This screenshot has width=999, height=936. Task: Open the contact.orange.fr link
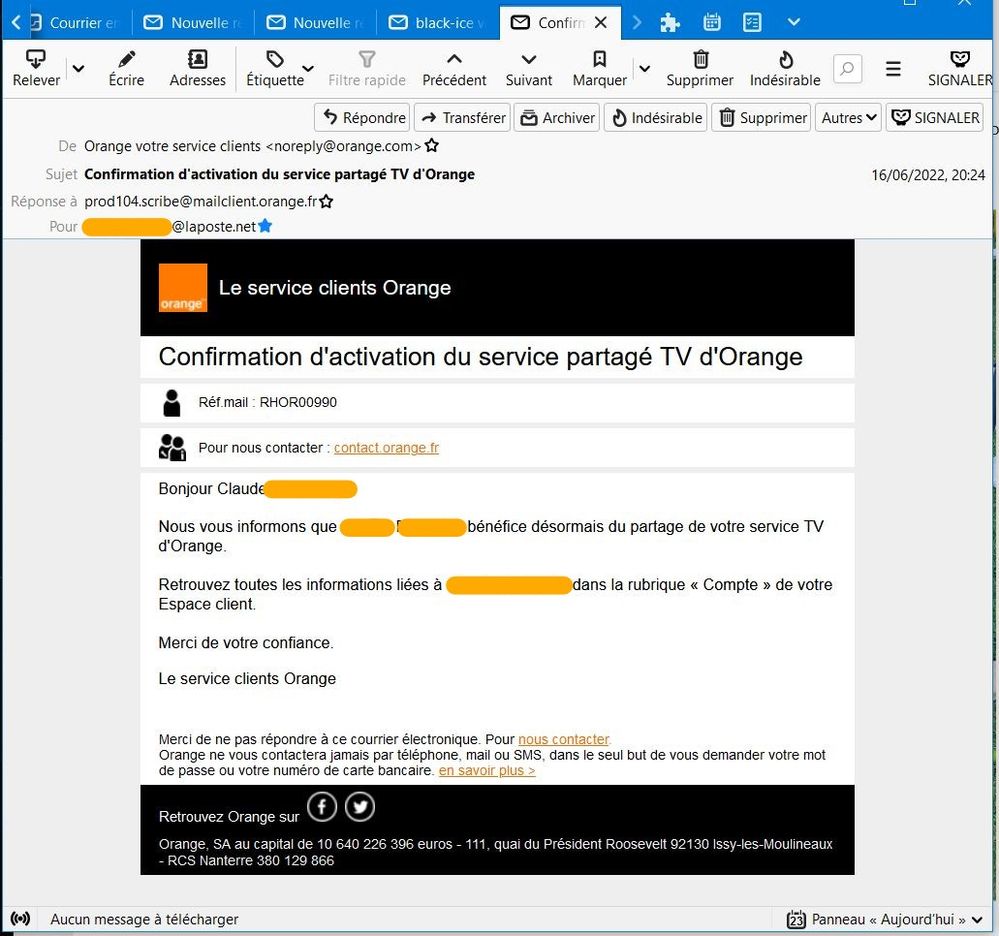(x=386, y=447)
